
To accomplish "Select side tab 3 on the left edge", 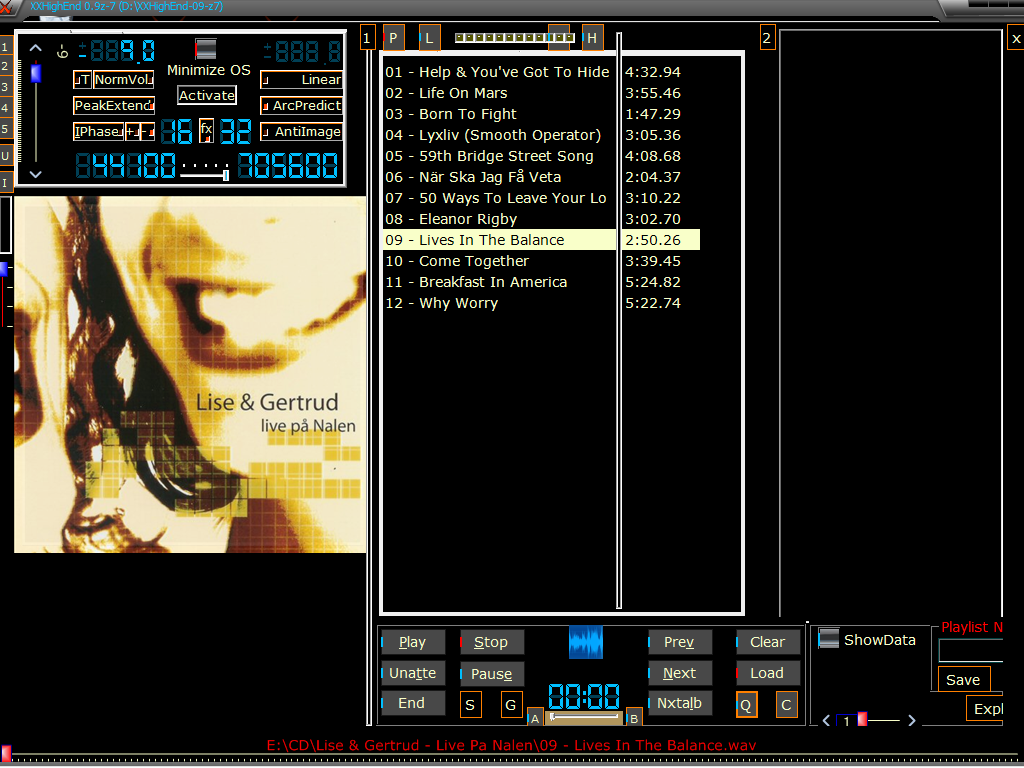I will pos(5,87).
